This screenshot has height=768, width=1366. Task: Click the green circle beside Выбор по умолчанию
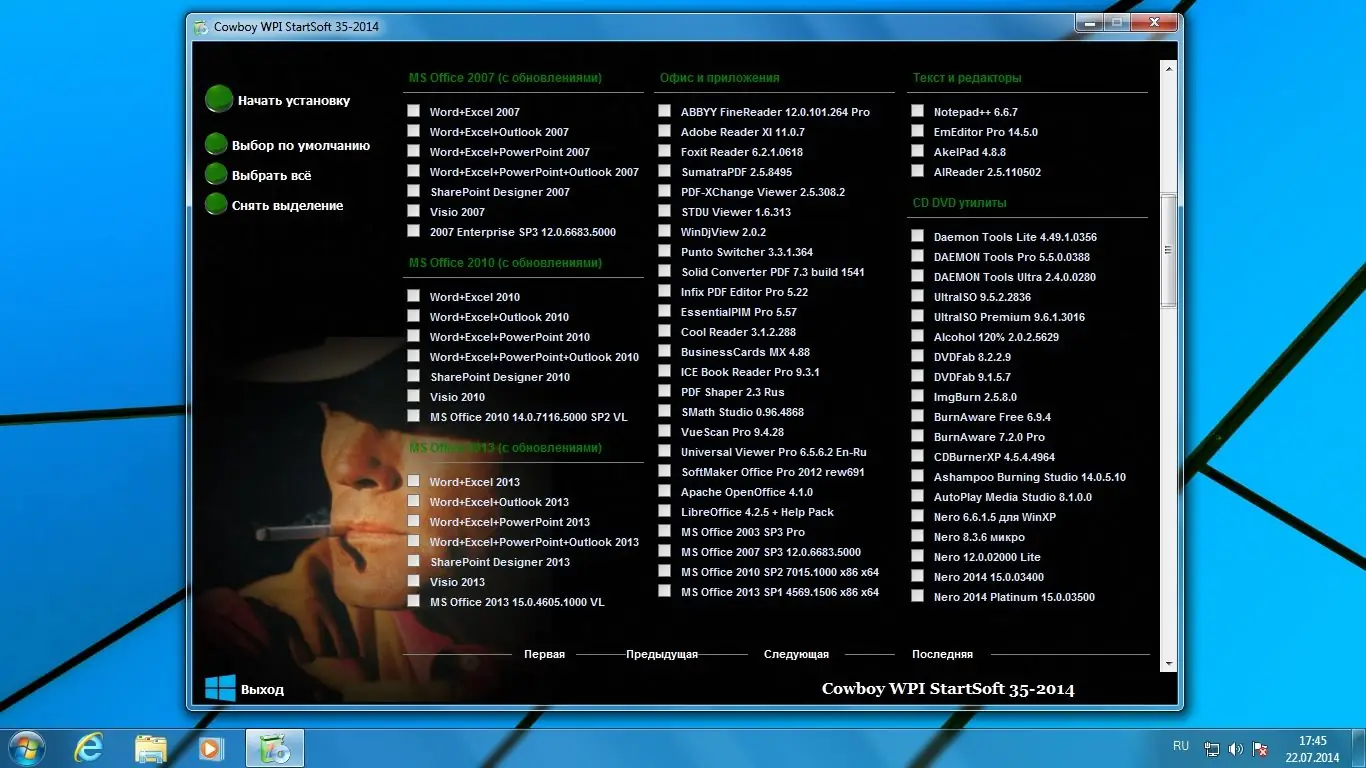pos(216,145)
